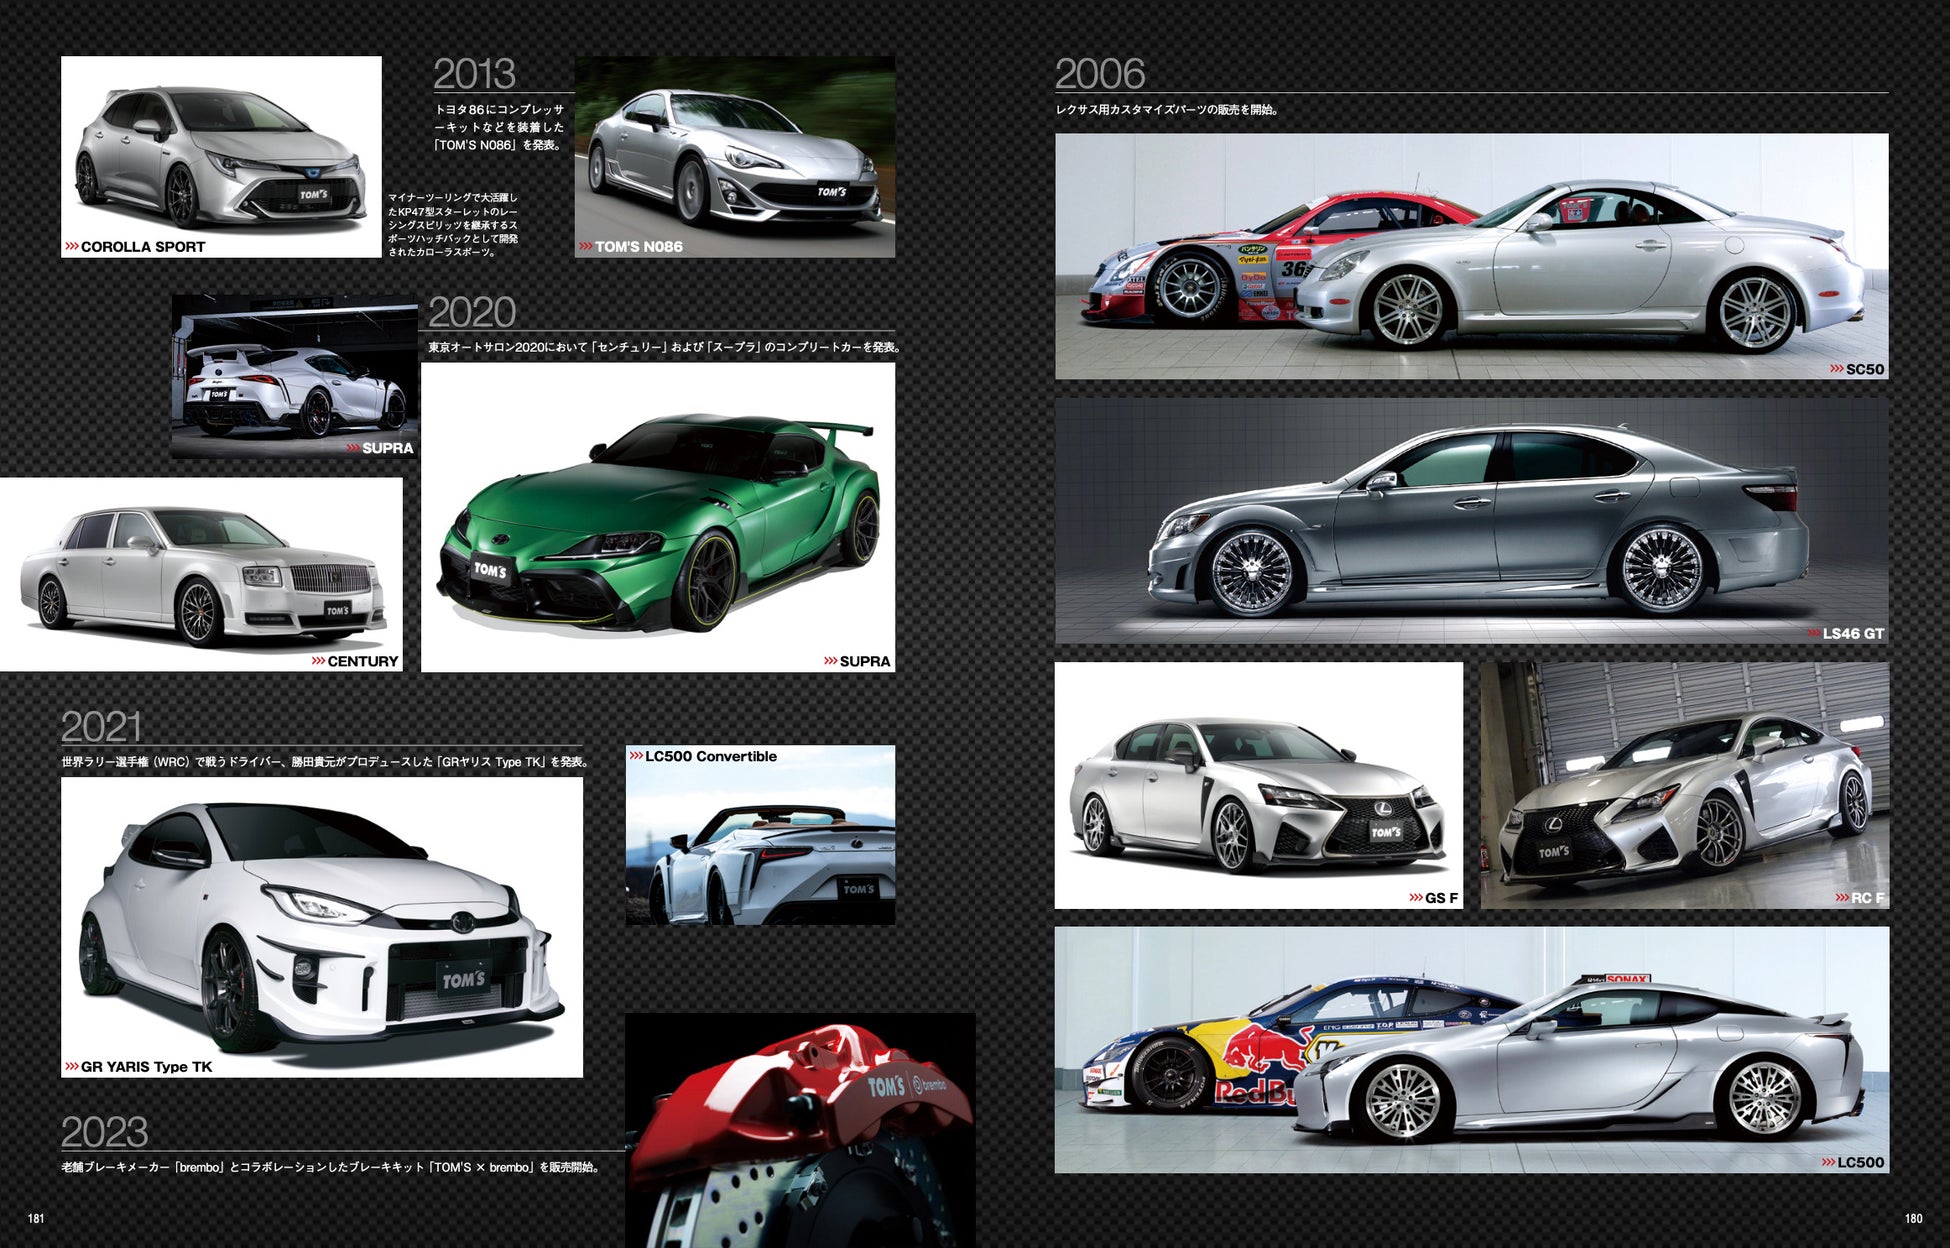The width and height of the screenshot is (1950, 1248).
Task: Click the 2020 year heading
Action: [x=471, y=312]
